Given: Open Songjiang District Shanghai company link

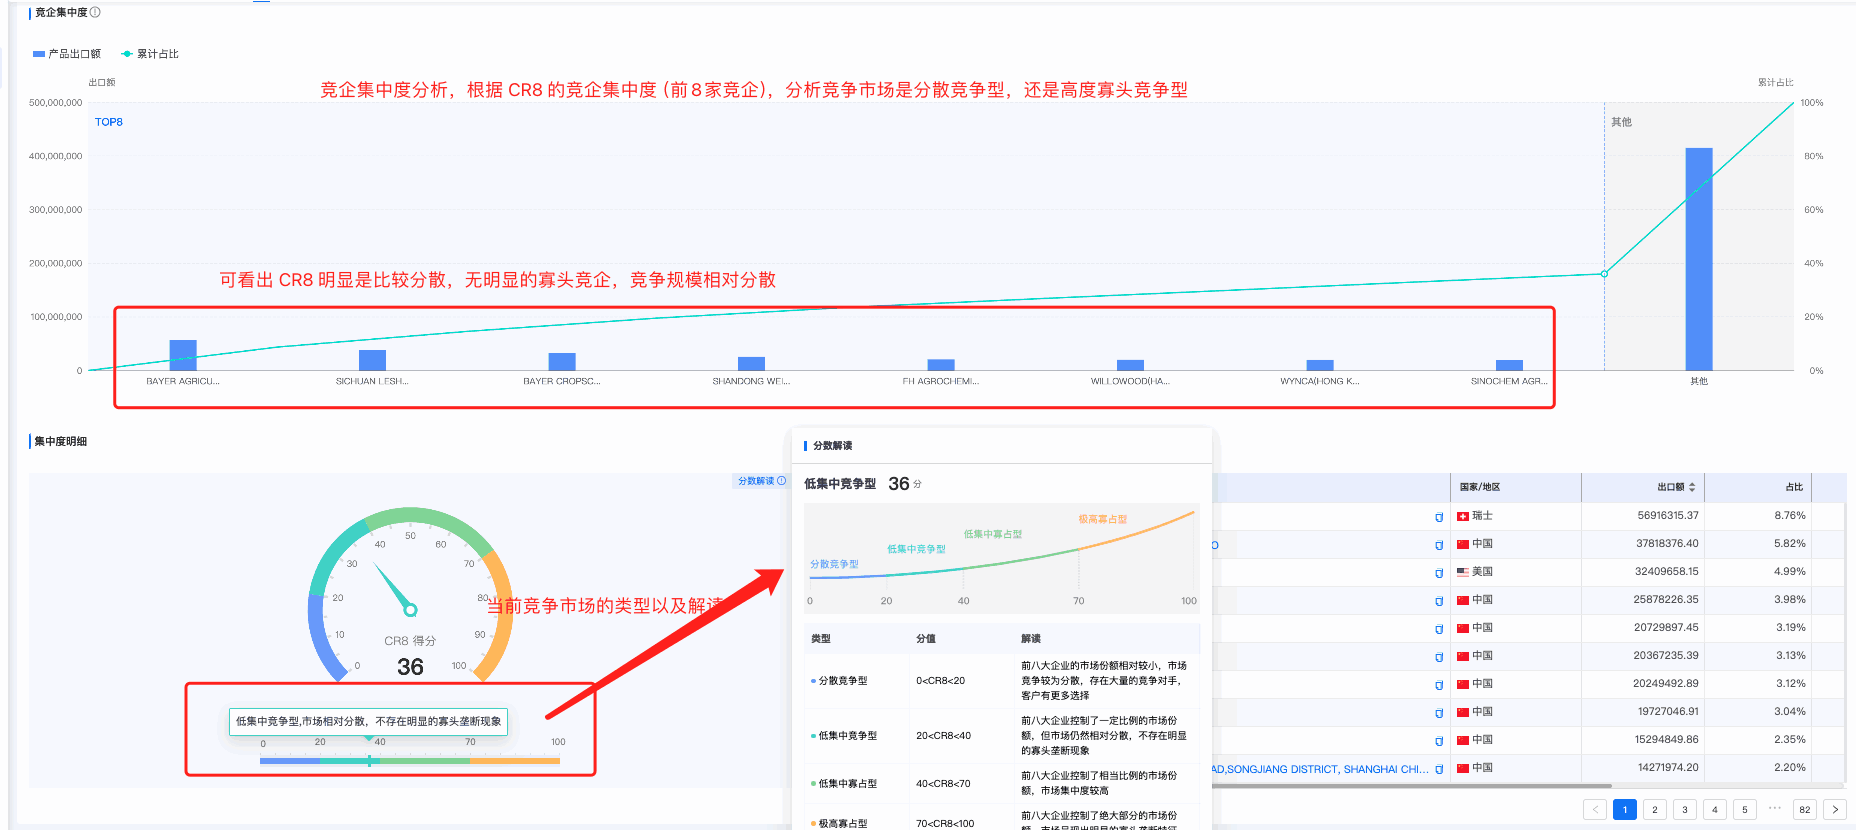Looking at the screenshot, I should coord(1320,769).
